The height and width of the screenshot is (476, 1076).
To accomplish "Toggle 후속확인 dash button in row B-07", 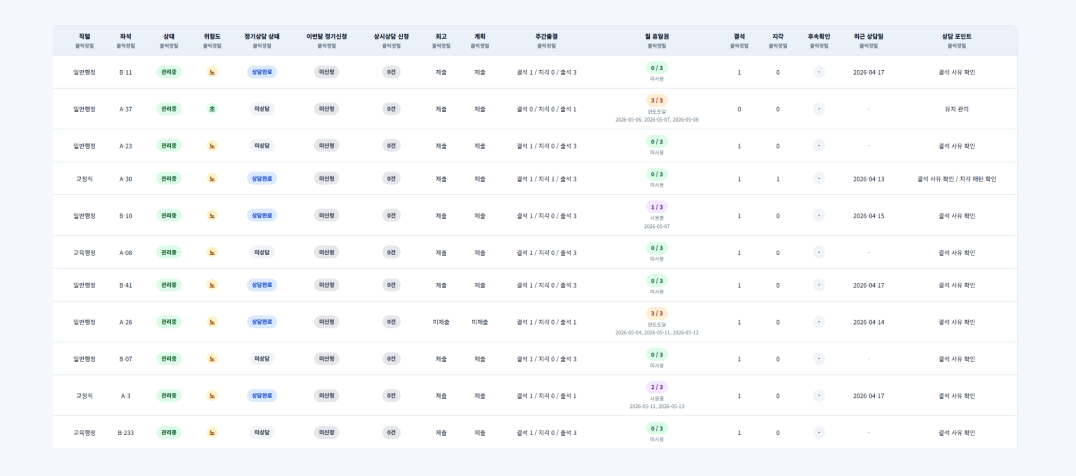I will pyautogui.click(x=819, y=359).
